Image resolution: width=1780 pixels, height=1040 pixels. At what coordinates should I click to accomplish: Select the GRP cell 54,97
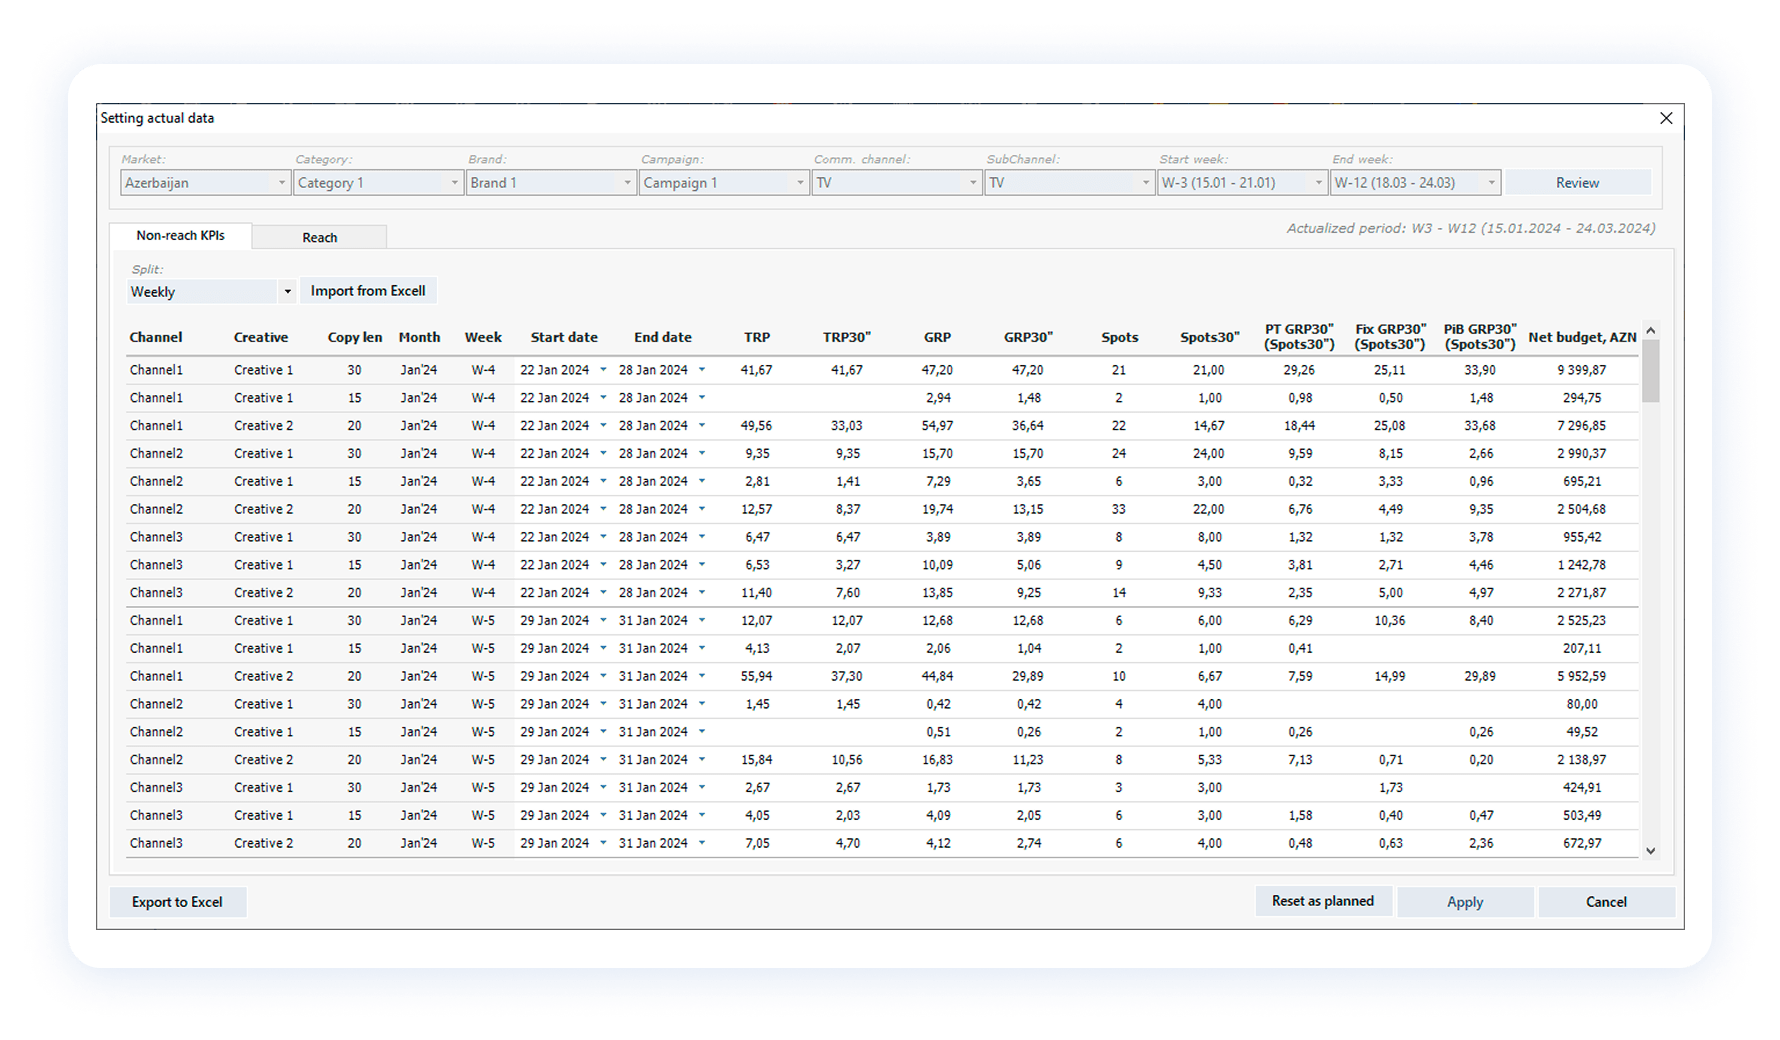937,426
